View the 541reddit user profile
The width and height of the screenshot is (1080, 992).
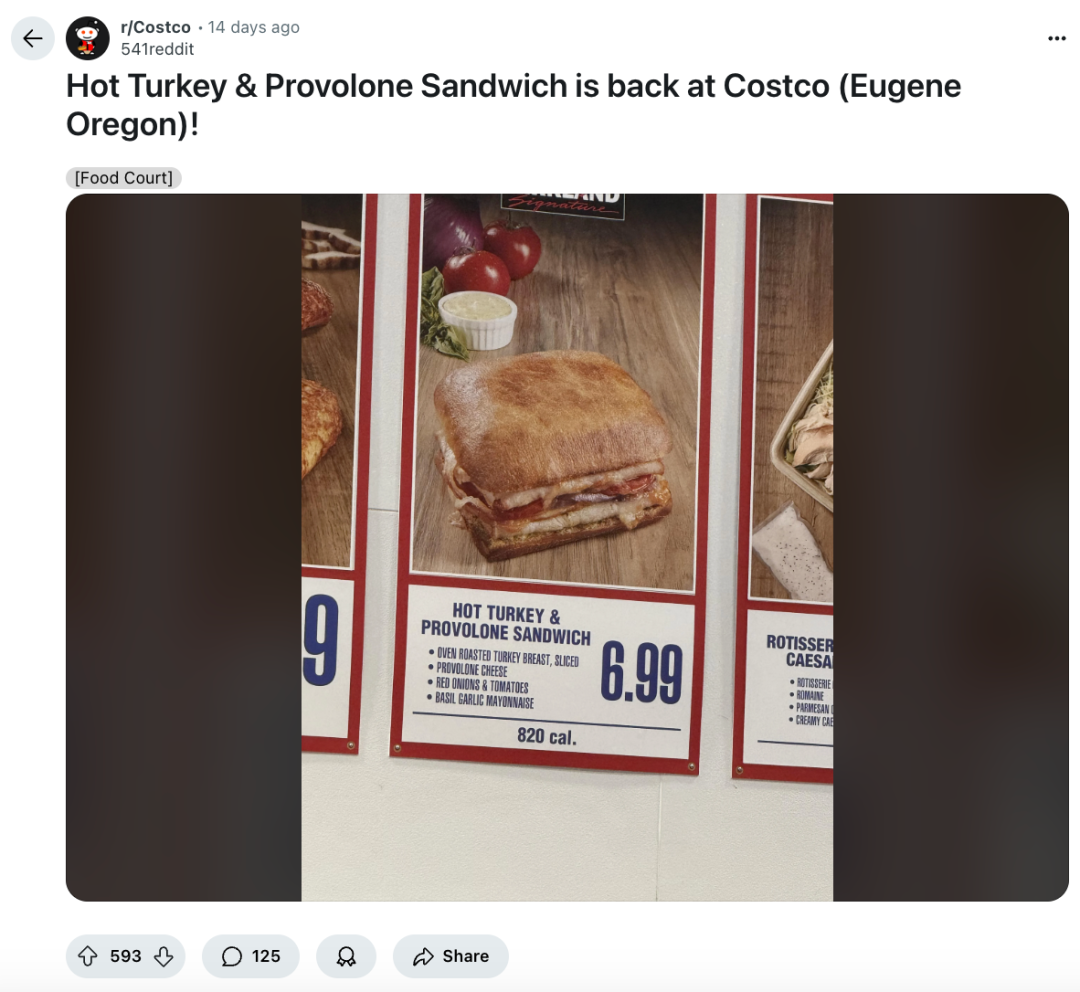coord(157,49)
